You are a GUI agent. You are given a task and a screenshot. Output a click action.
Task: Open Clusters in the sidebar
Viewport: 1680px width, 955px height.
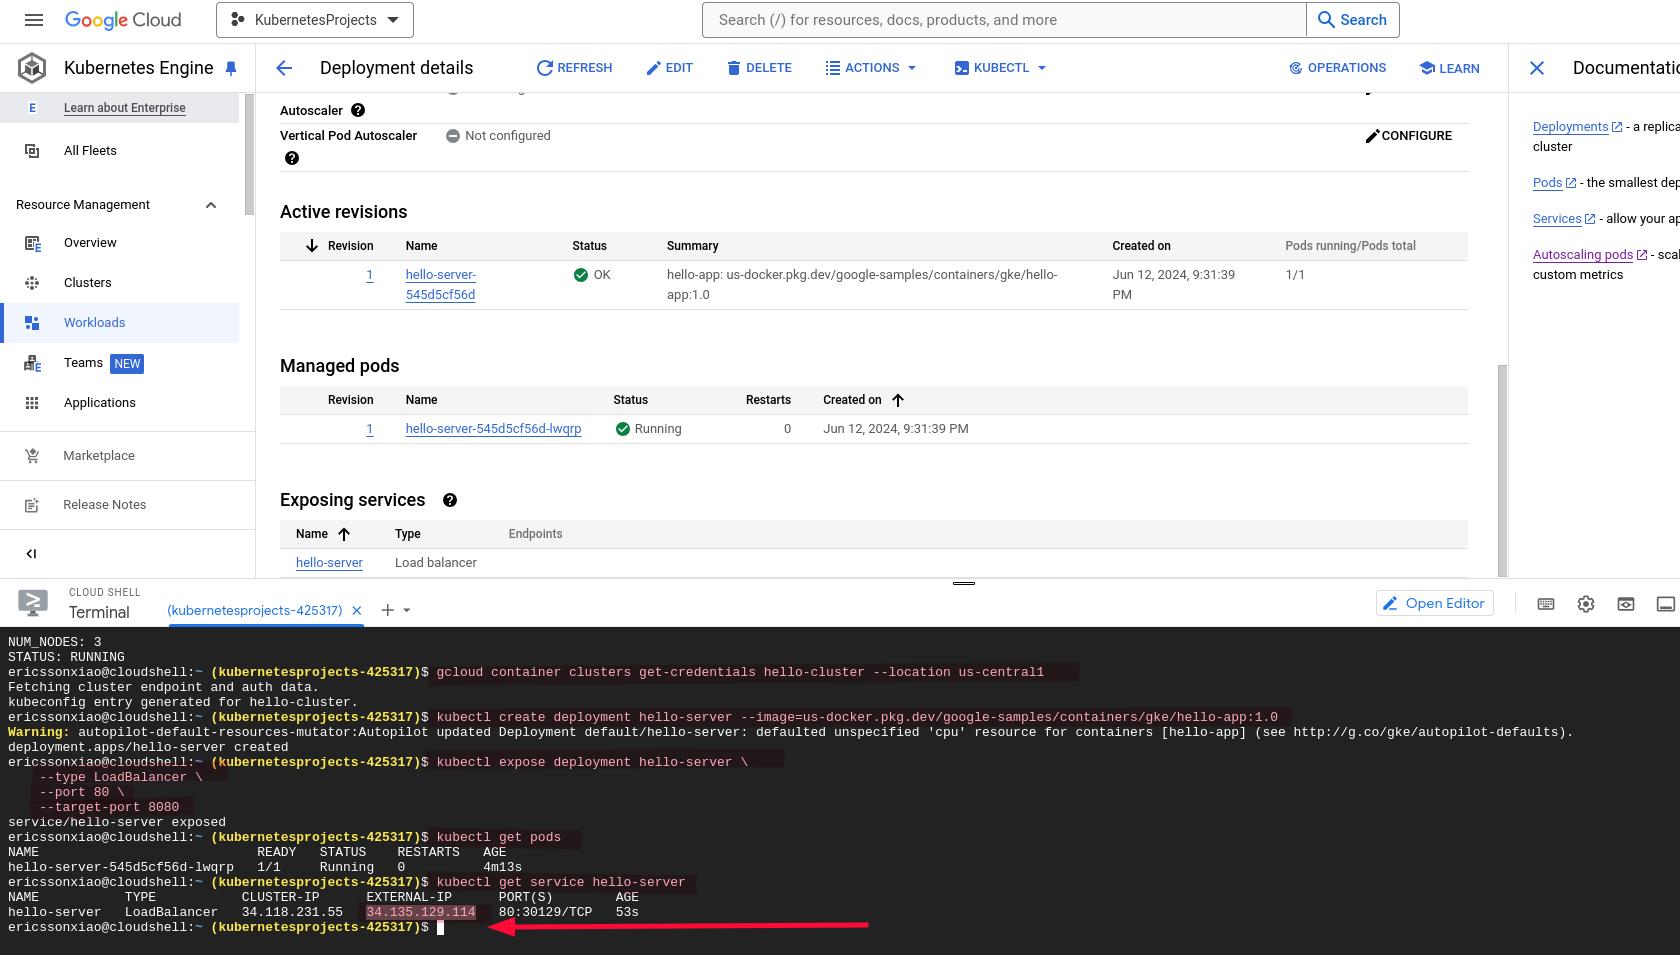point(88,283)
